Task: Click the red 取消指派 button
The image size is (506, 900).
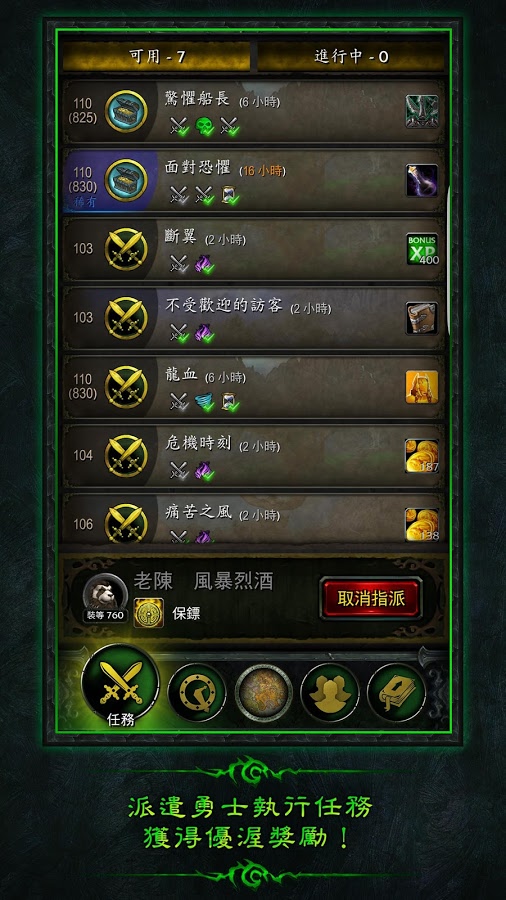Action: [371, 598]
